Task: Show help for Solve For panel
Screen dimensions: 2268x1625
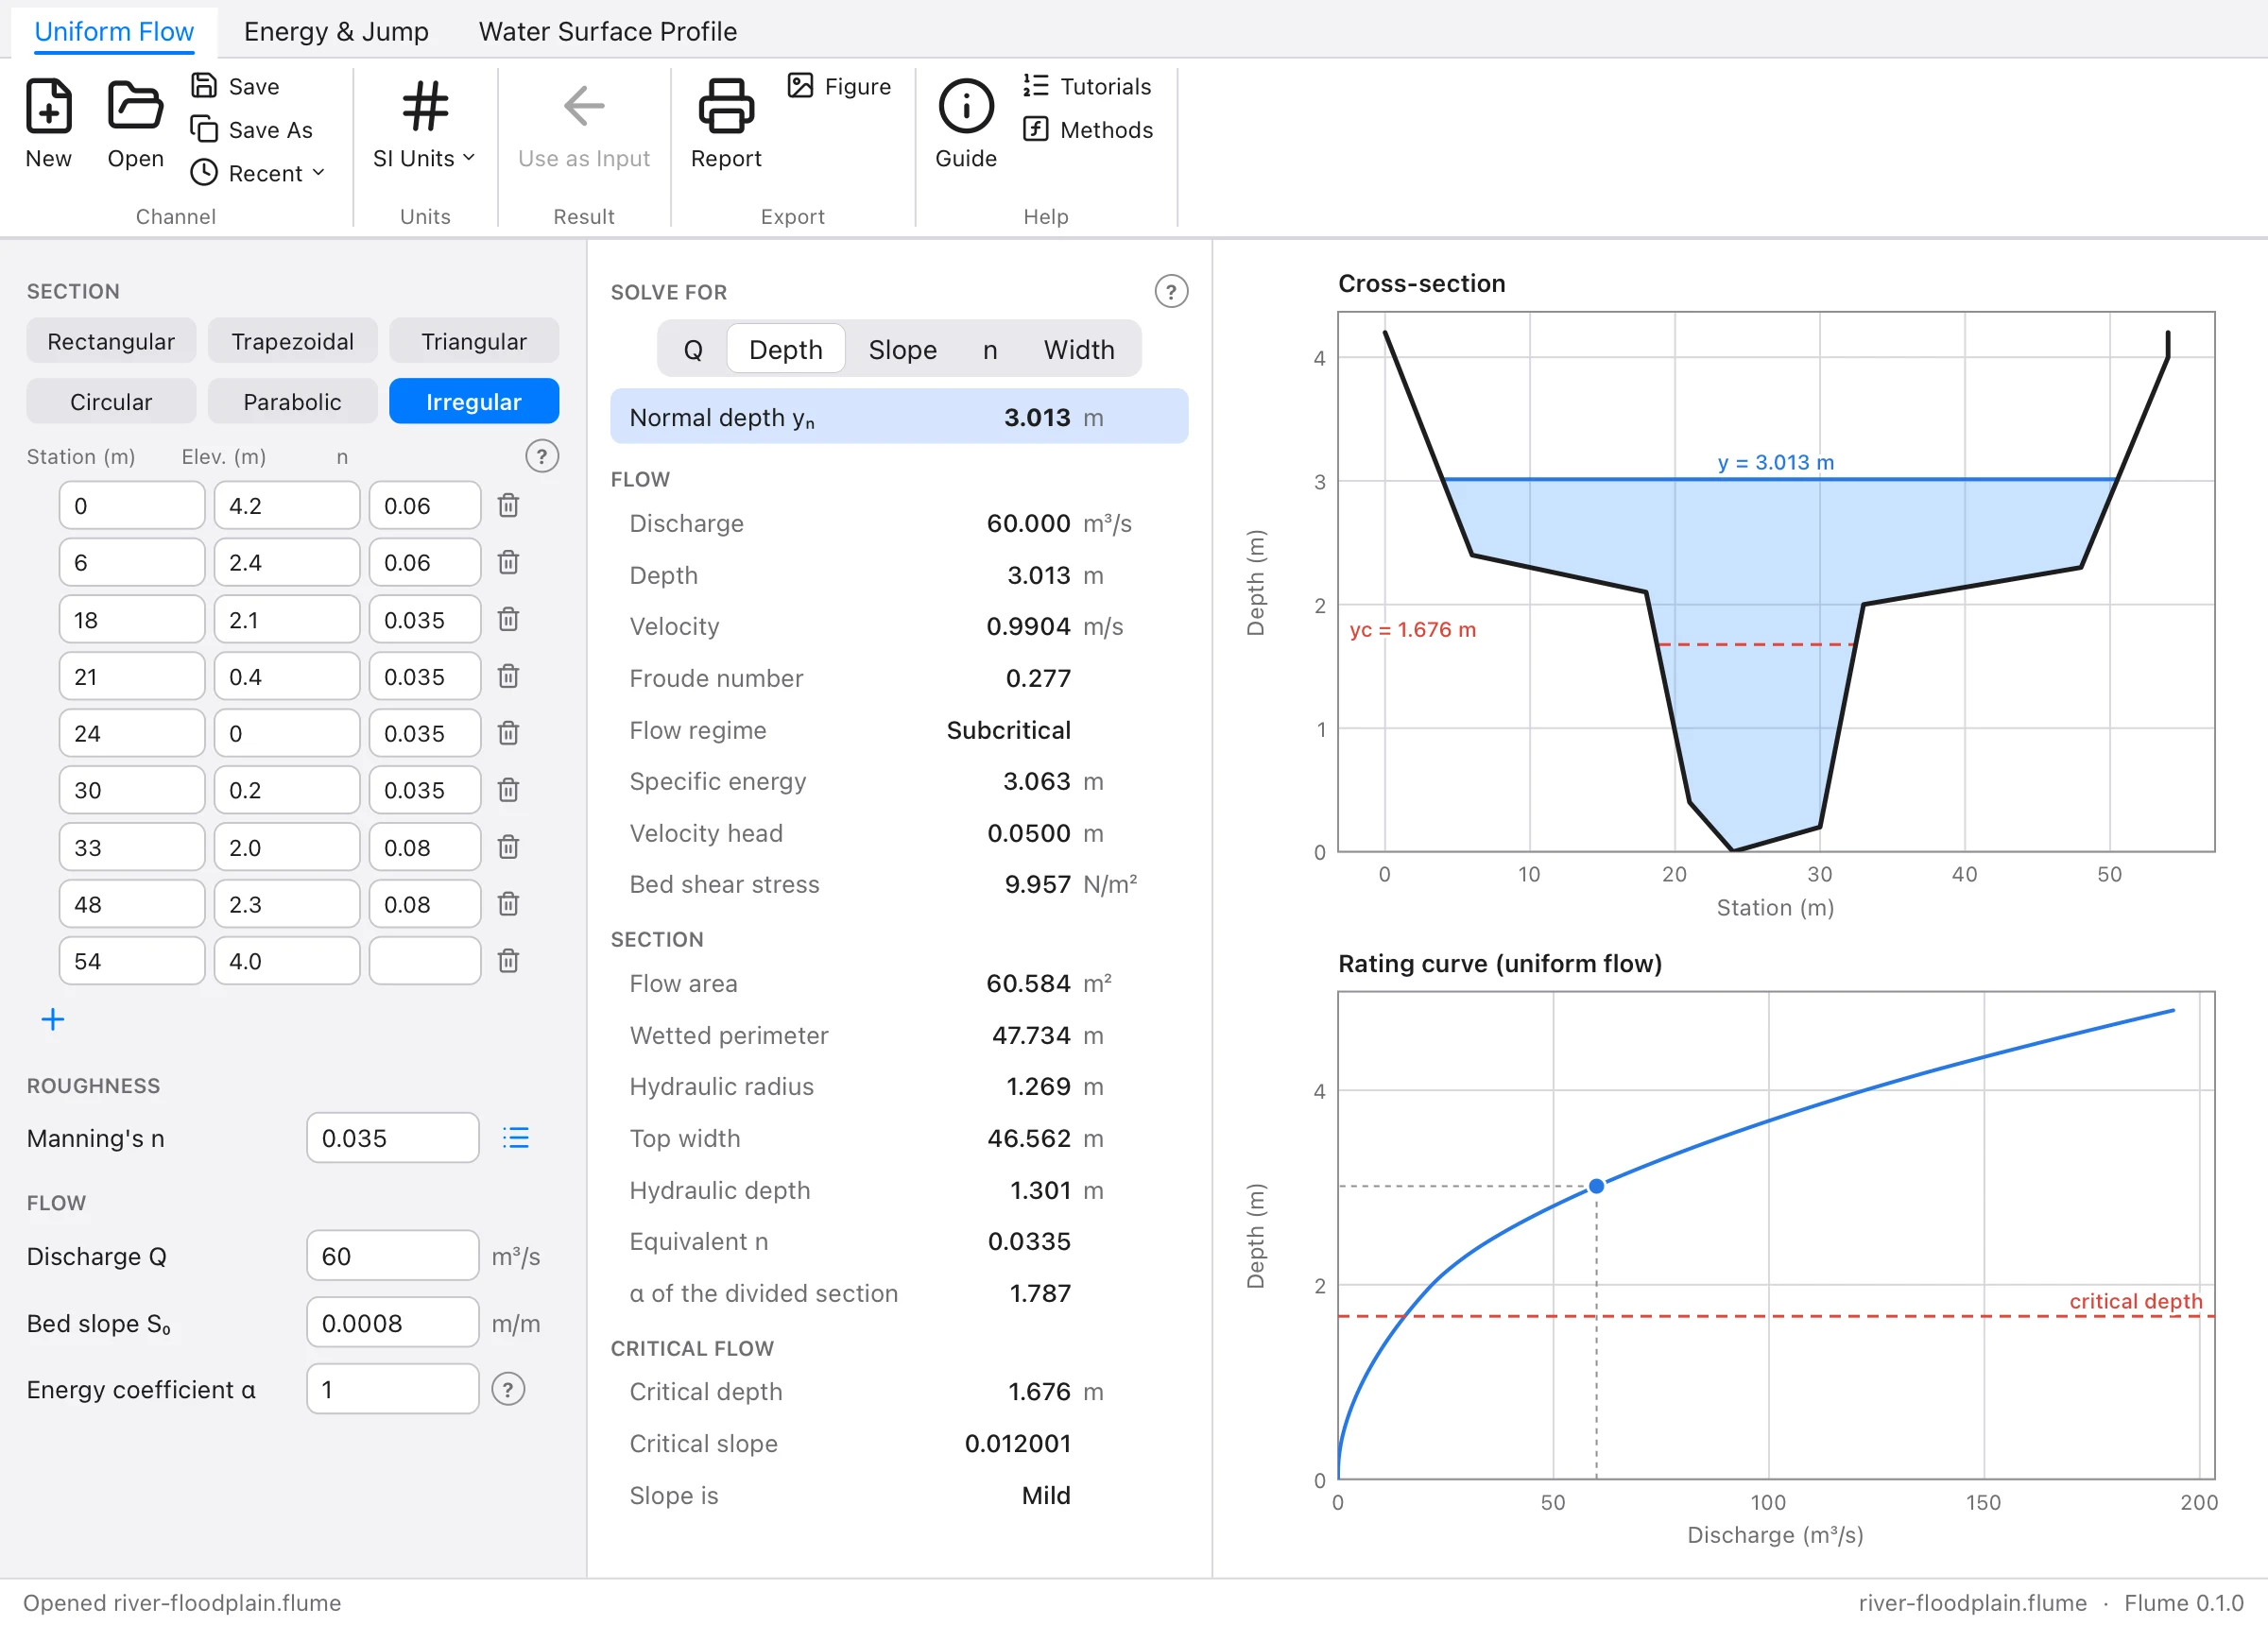Action: (1171, 292)
